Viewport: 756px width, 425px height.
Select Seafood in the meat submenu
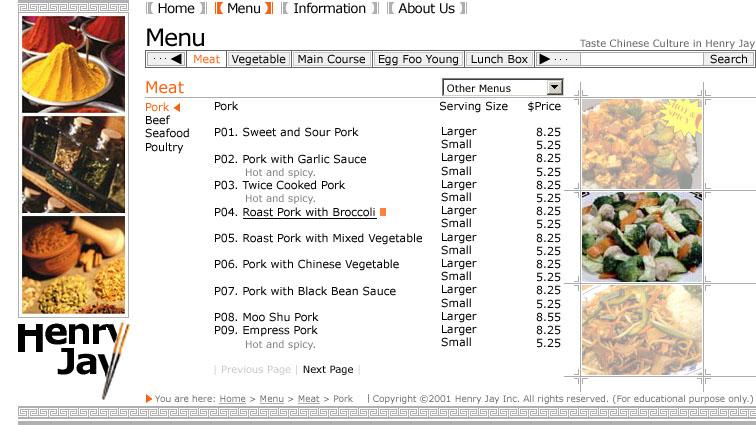click(x=167, y=133)
